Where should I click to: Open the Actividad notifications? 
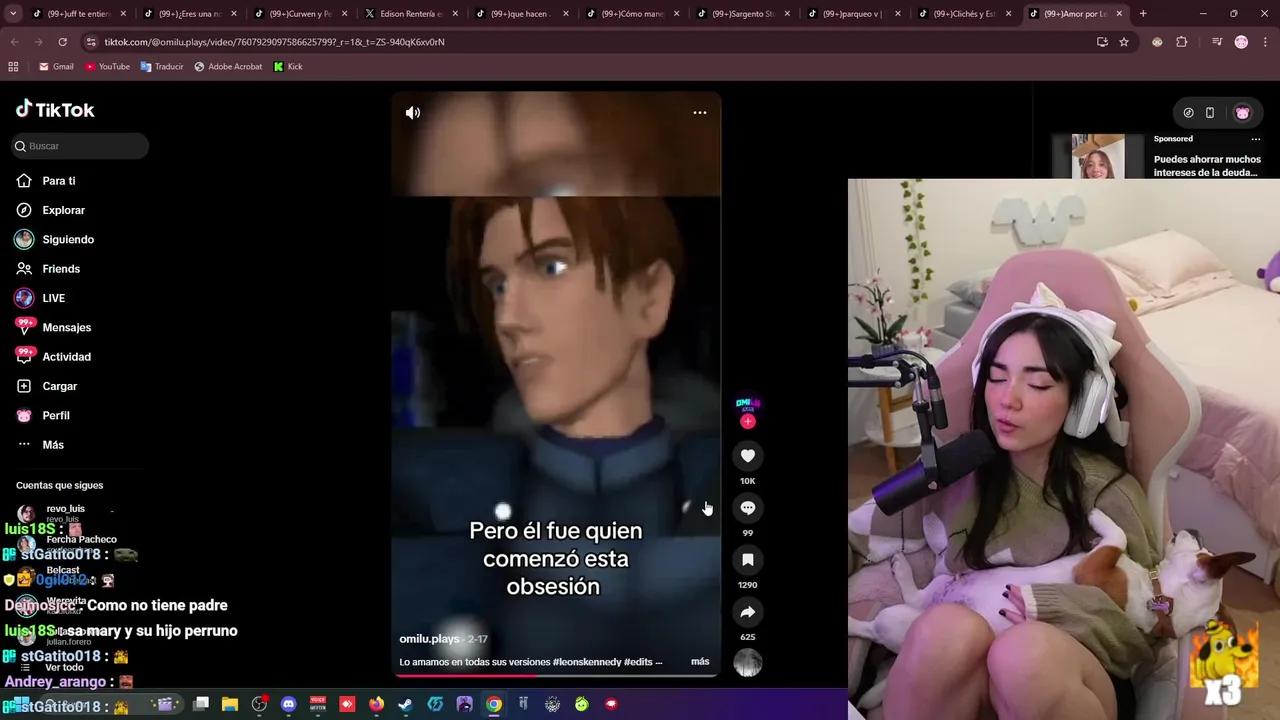pyautogui.click(x=66, y=357)
